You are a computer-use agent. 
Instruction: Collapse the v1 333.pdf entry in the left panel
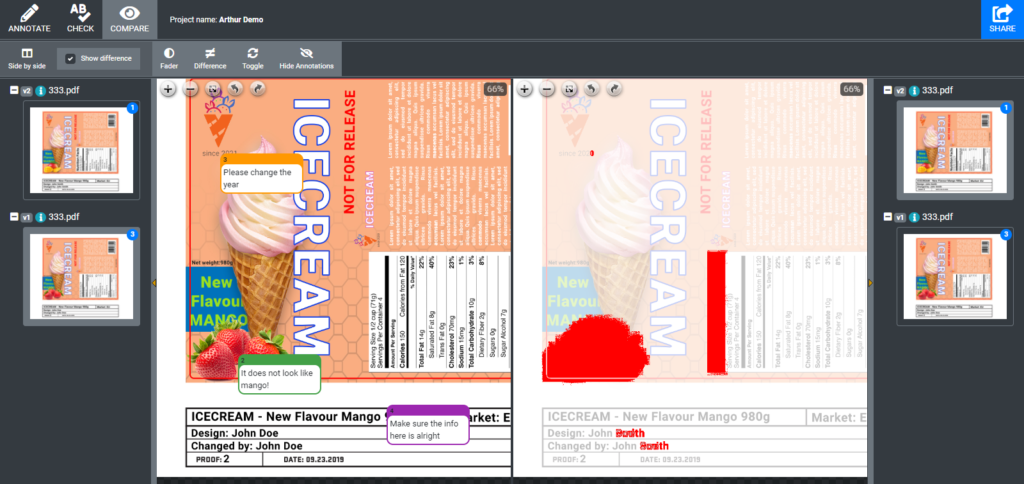(x=14, y=217)
